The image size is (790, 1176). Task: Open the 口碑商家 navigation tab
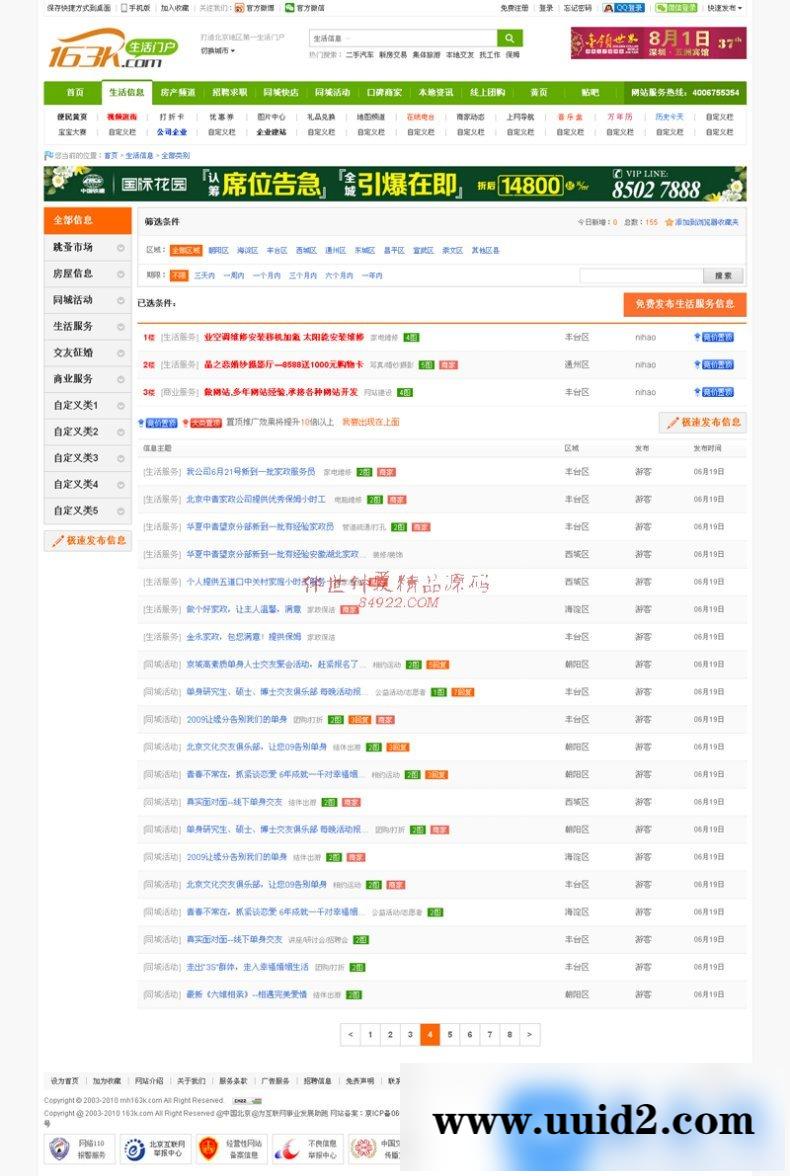point(384,92)
